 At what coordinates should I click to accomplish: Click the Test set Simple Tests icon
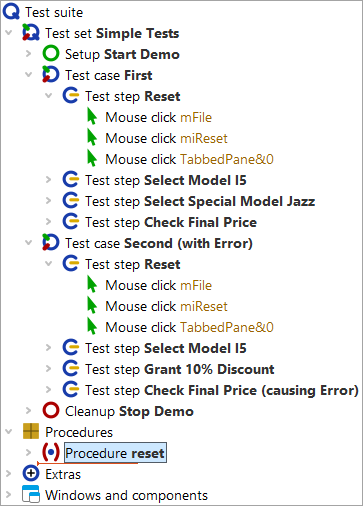(31, 33)
